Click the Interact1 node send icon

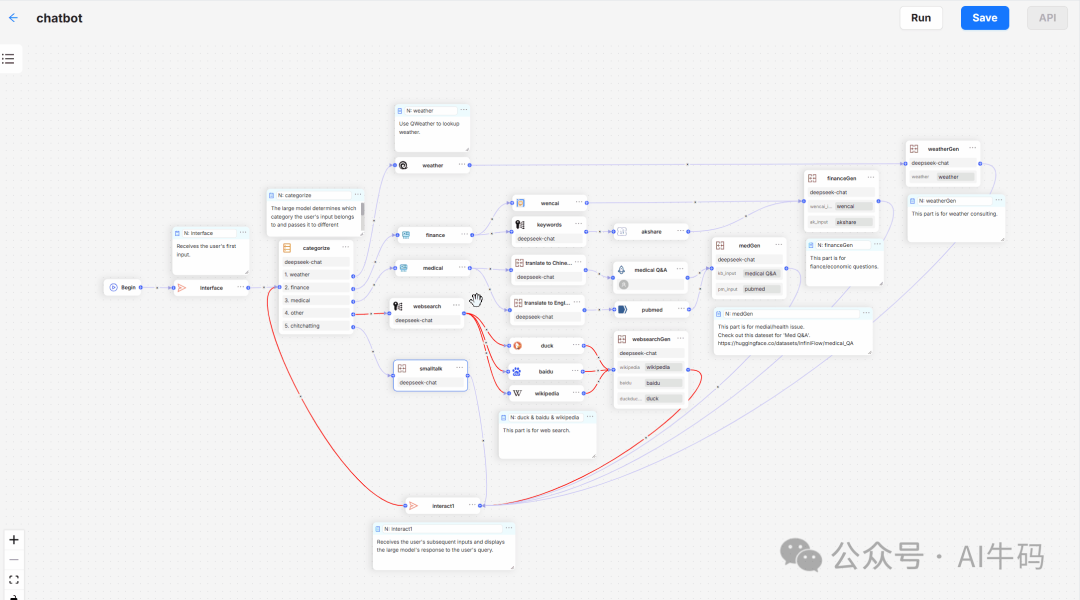click(413, 506)
